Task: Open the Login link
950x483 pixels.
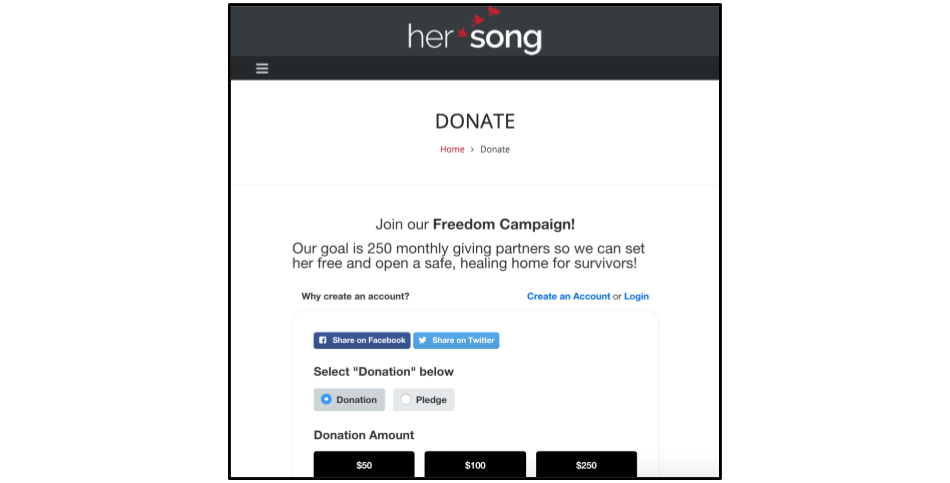Action: (x=636, y=296)
